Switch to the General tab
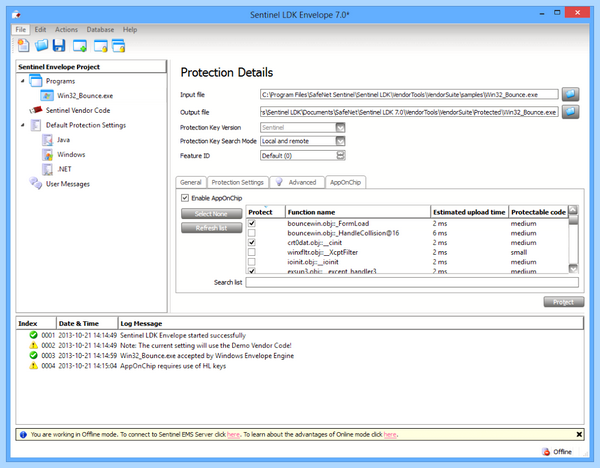Screen dimensions: 600x468 click(191, 182)
